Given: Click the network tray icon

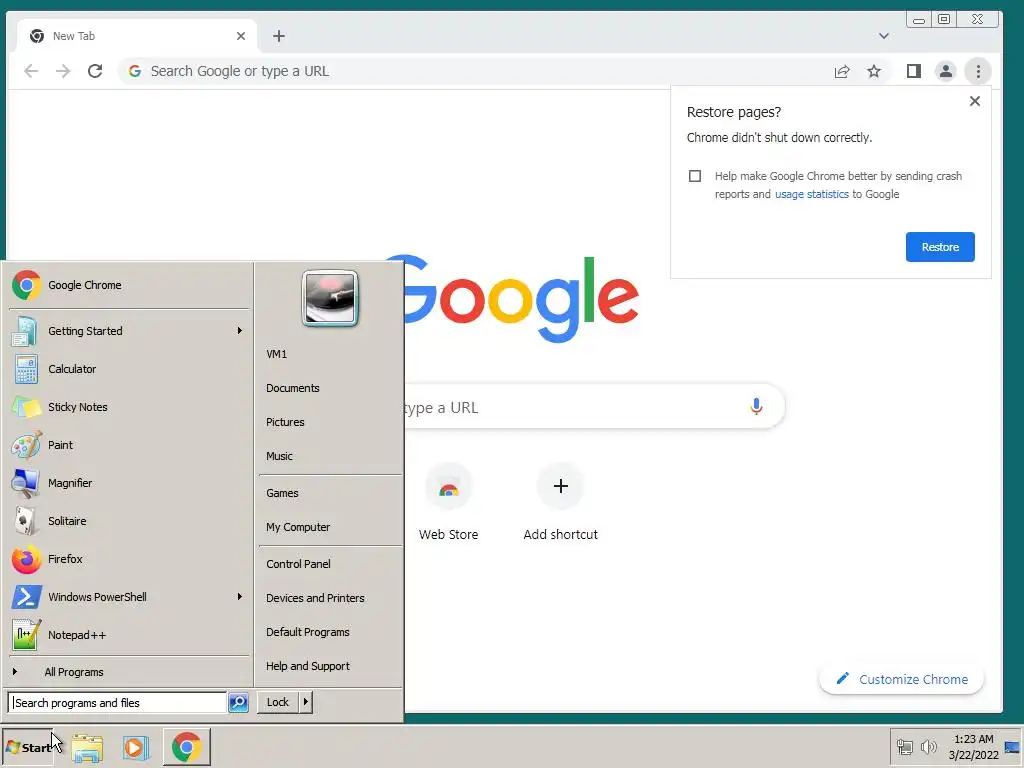Looking at the screenshot, I should [904, 747].
